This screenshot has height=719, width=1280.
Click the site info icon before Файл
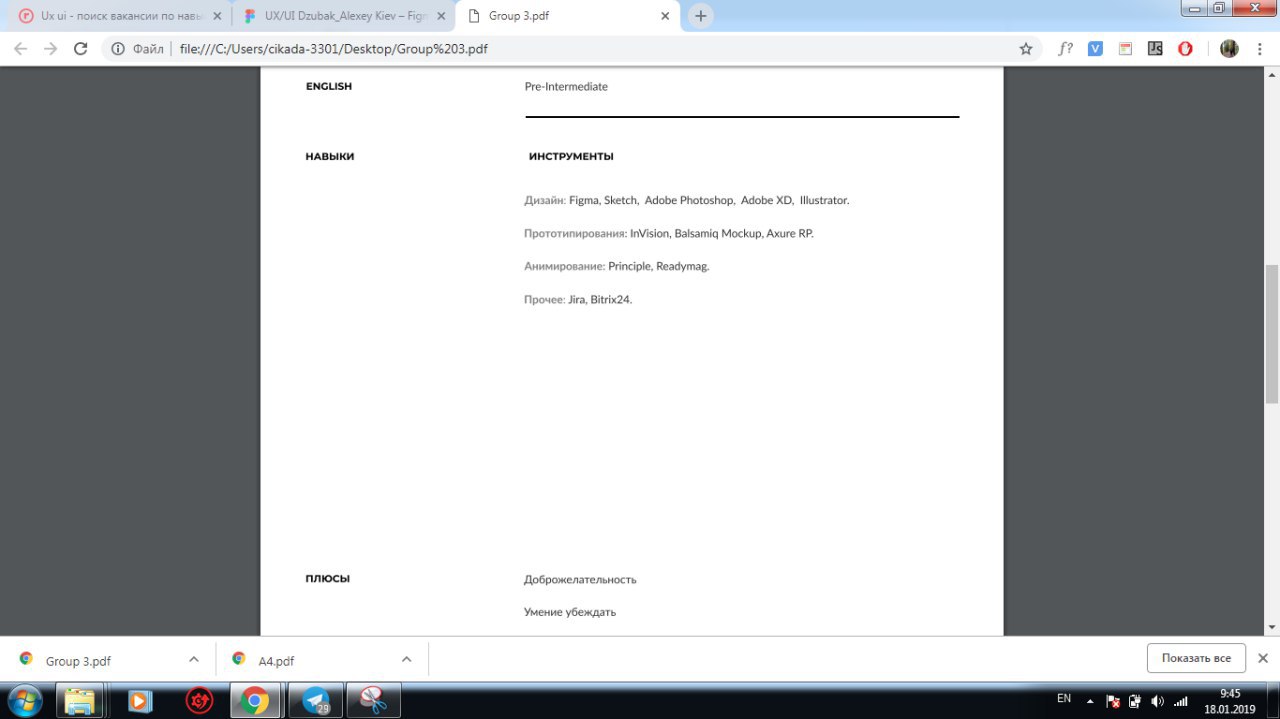click(118, 48)
